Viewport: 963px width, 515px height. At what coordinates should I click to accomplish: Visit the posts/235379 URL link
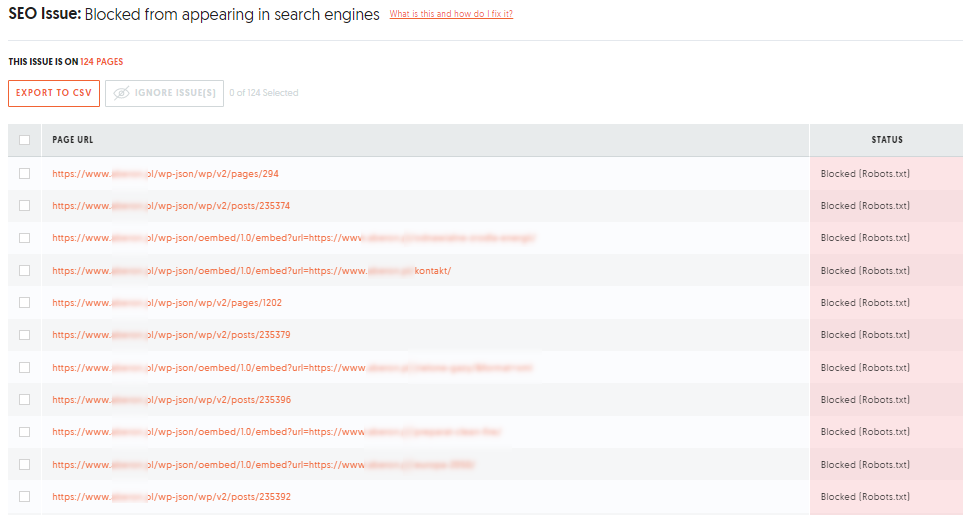171,335
